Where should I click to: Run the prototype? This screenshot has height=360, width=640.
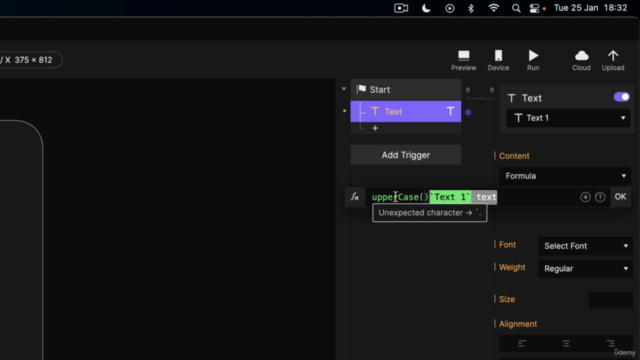(x=533, y=60)
